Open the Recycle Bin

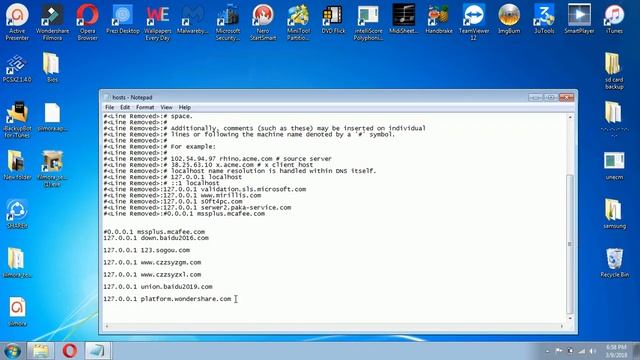coord(614,263)
